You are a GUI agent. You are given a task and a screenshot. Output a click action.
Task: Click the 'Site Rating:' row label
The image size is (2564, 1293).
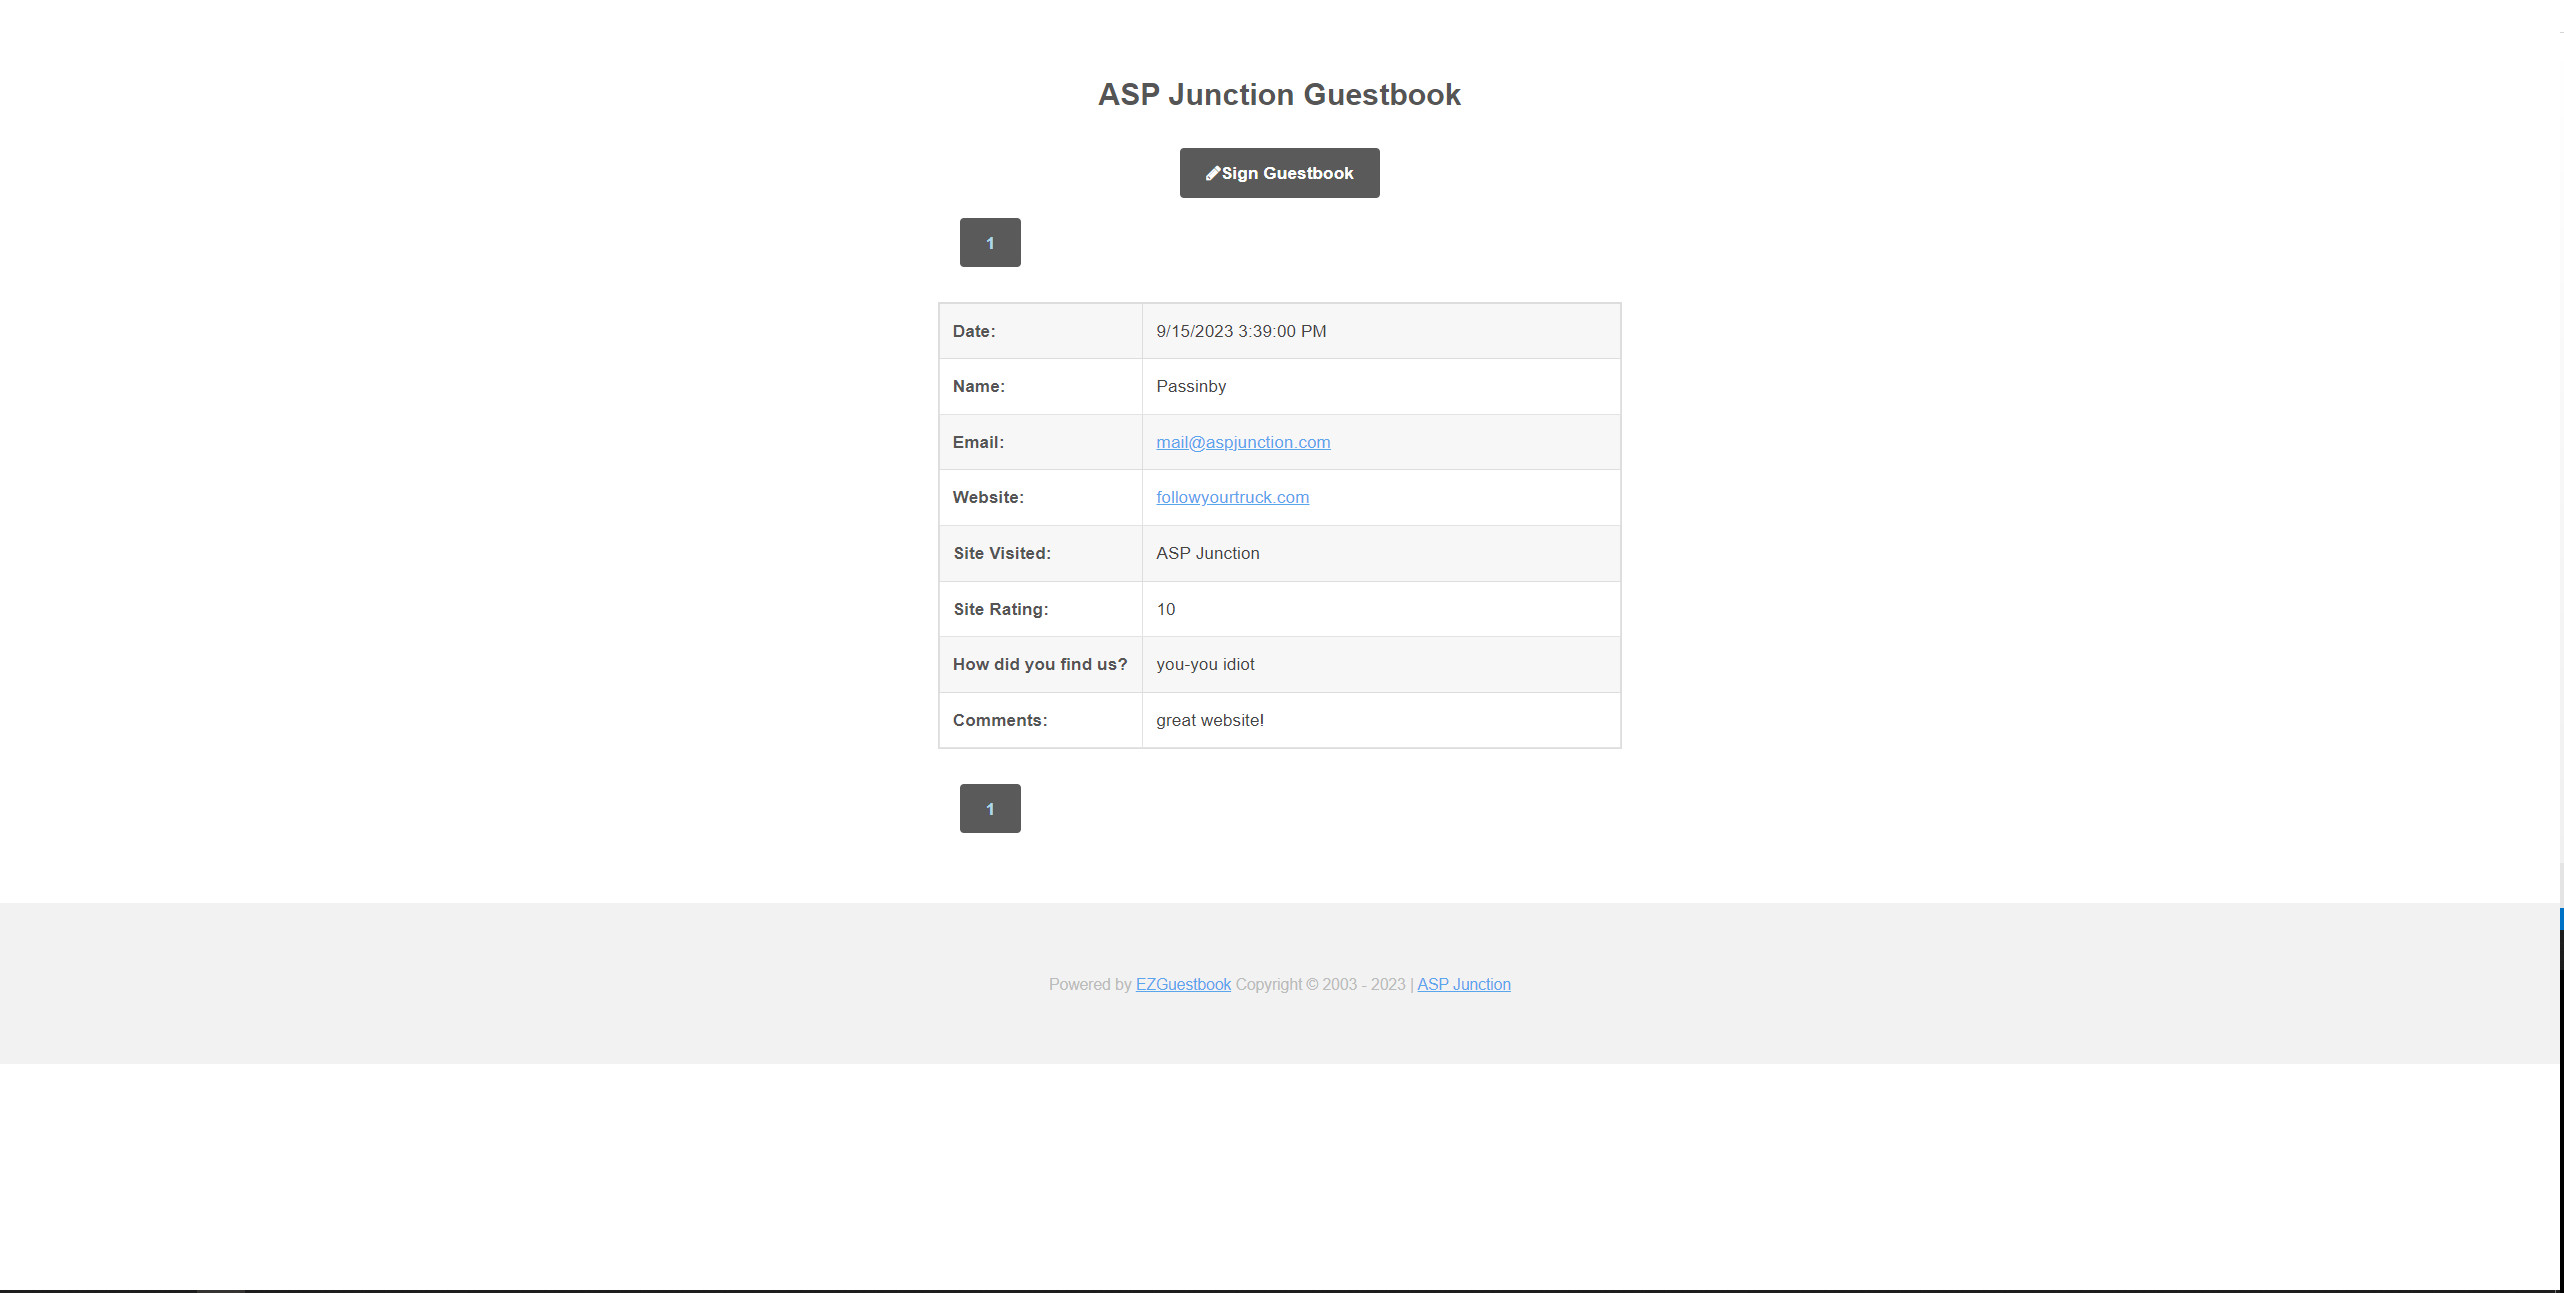[1001, 609]
